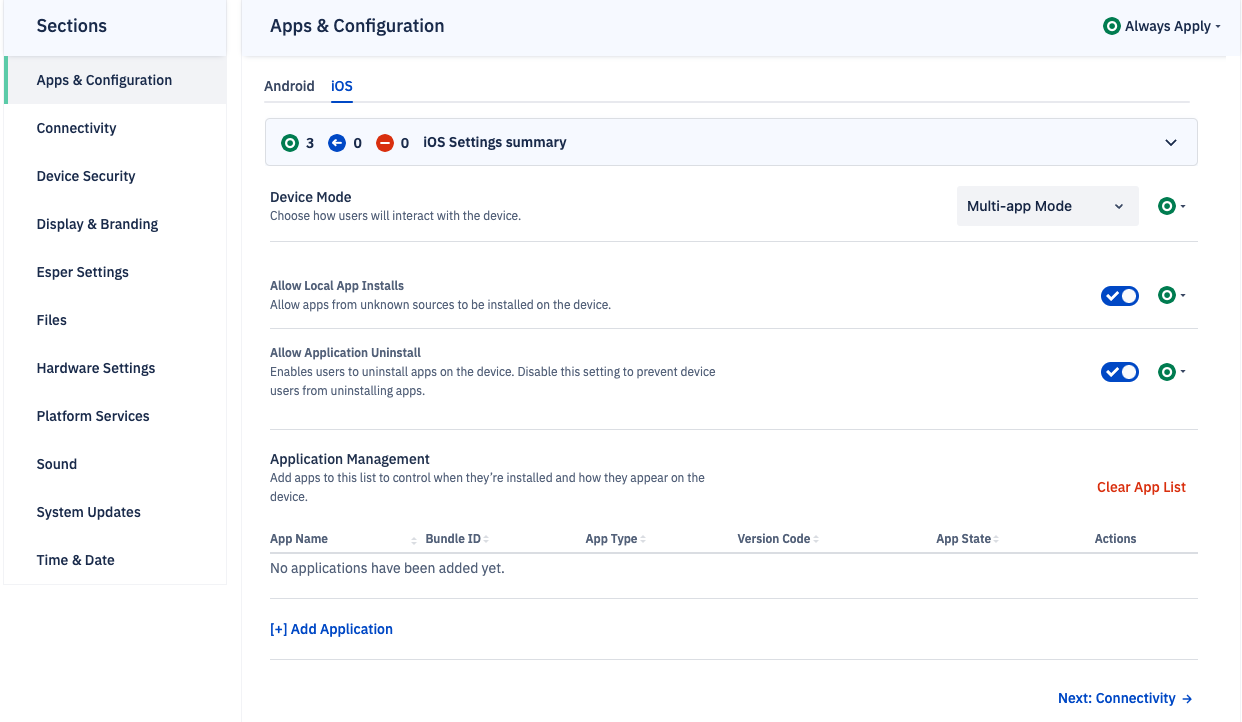Image resolution: width=1242 pixels, height=722 pixels.
Task: Open Esper Settings section
Action: [116, 272]
